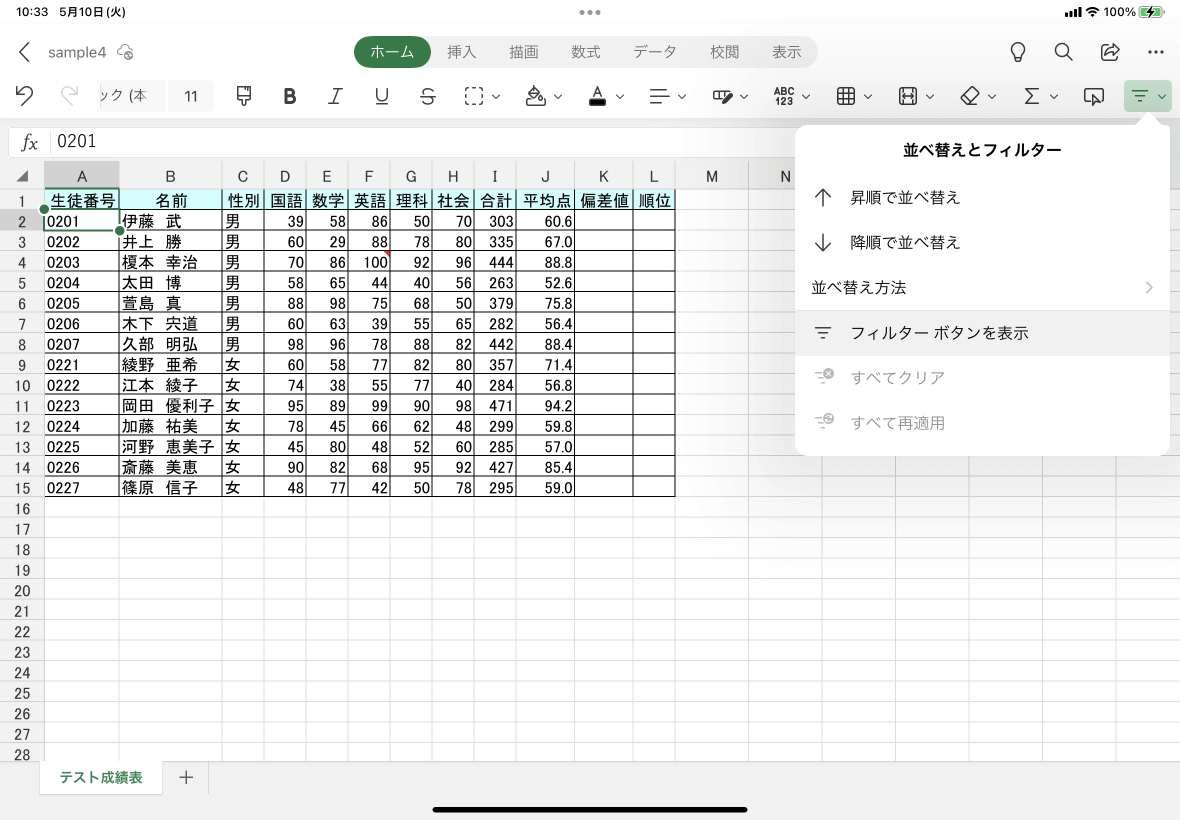
Task: Open the search magnifier
Action: (x=1063, y=52)
